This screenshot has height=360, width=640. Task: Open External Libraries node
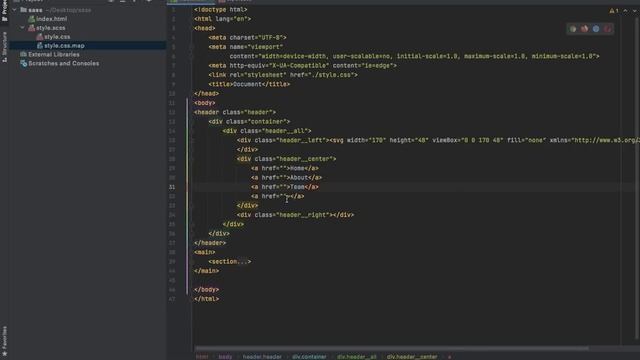(x=54, y=54)
